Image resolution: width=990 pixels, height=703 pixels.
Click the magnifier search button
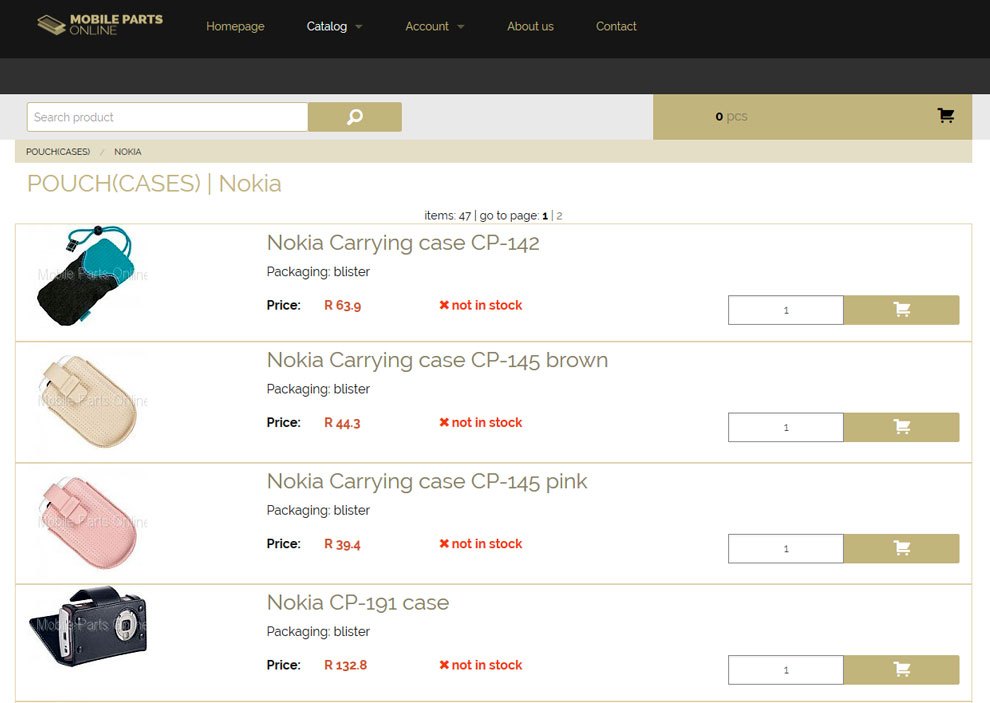coord(355,117)
